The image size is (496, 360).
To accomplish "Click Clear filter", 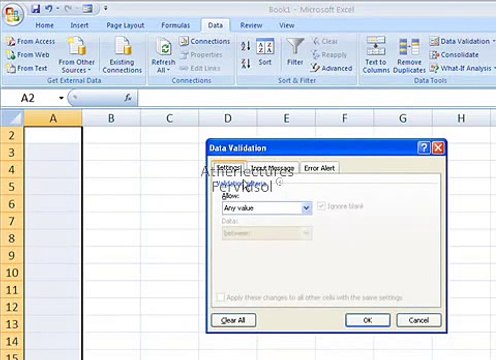I will 325,41.
